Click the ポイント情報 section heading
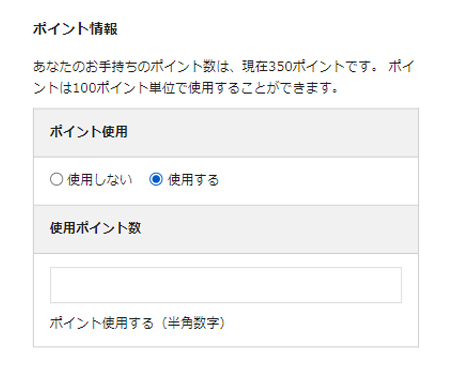Viewport: 470px width, 380px height. 75,29
